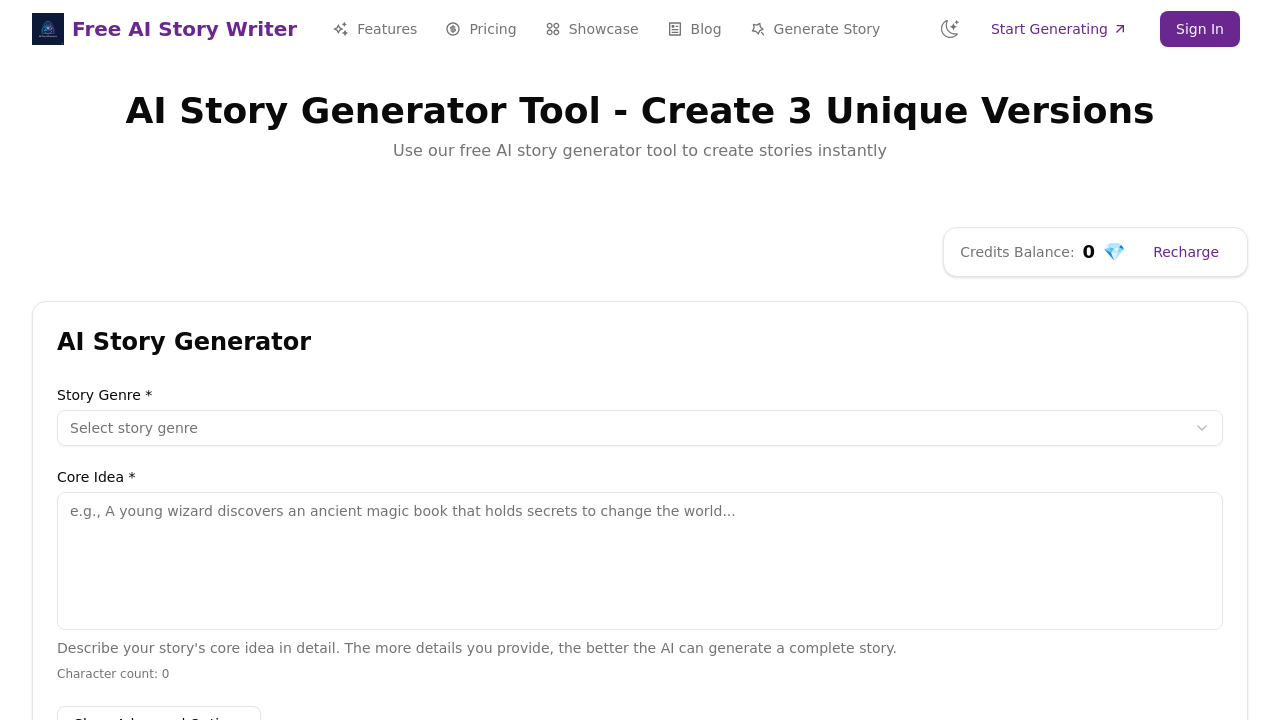Open the Story Genre dropdown
Screen dimensions: 1280x720
(640, 428)
